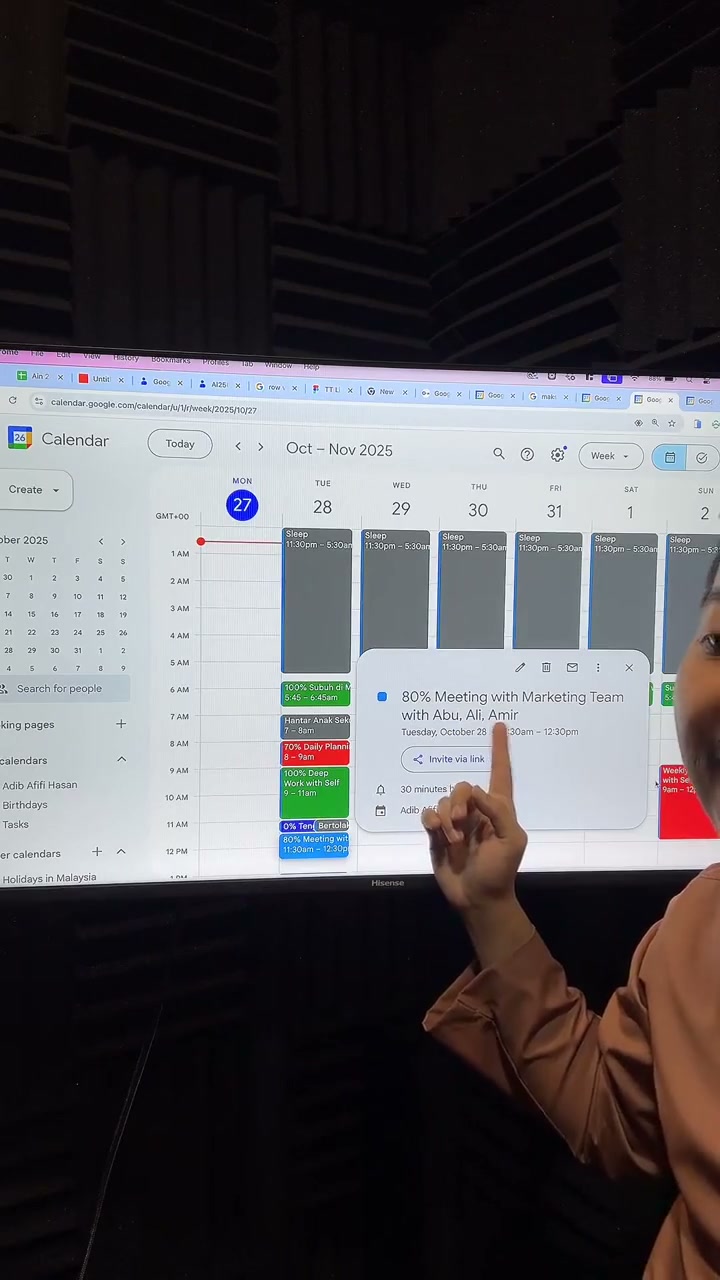Switch to the 'mak' browser tab
This screenshot has height=1280, width=720.
549,397
